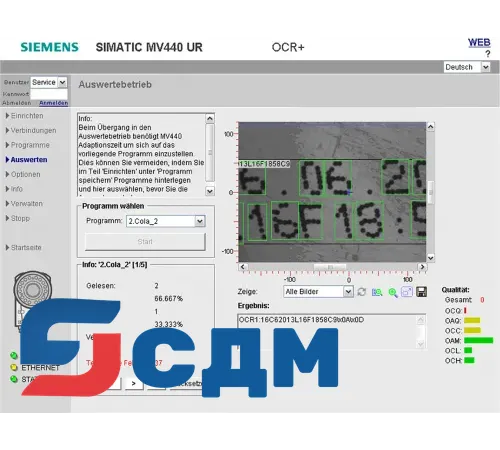Click the image view scroll-down arrow
The height and width of the screenshot is (450, 500).
click(430, 258)
